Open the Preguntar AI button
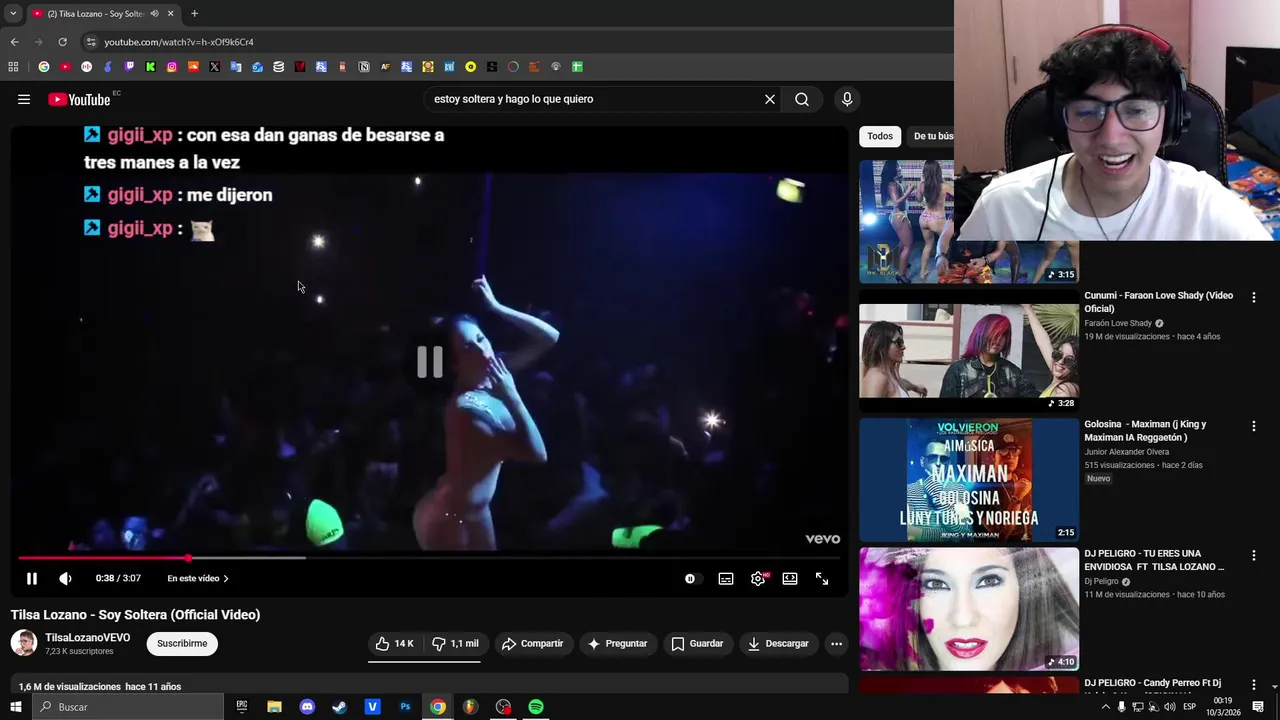Screen dimensions: 1280x720 [617, 643]
